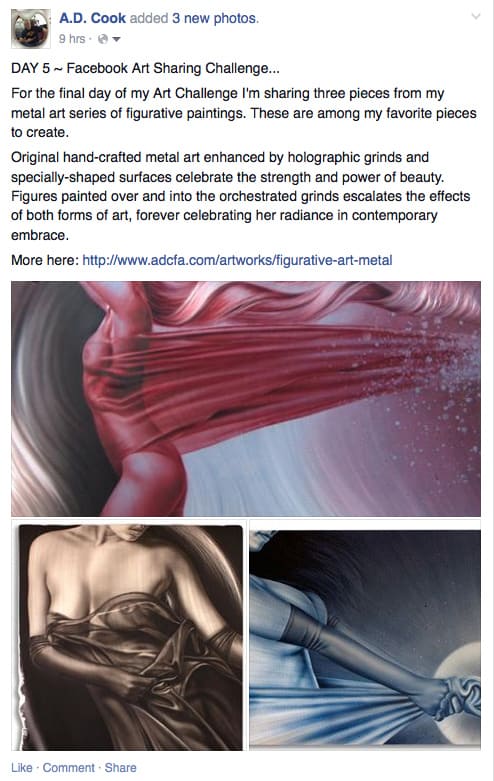The width and height of the screenshot is (494, 781).
Task: Click the "DAY 5 ~ Facebook Art Sharing Challenge" text
Action: click(x=145, y=68)
